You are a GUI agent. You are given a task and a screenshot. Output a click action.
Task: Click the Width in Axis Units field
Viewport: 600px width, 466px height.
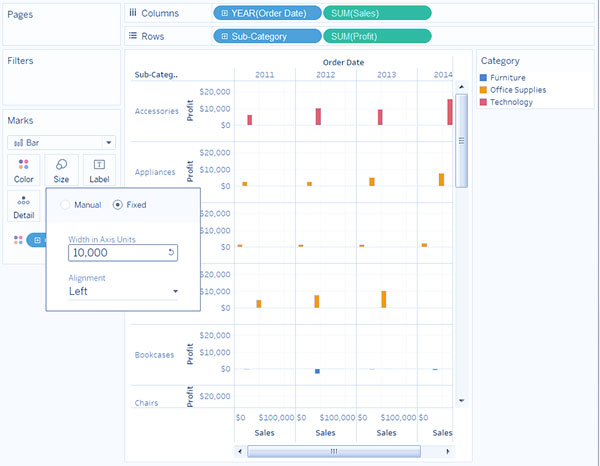click(123, 253)
